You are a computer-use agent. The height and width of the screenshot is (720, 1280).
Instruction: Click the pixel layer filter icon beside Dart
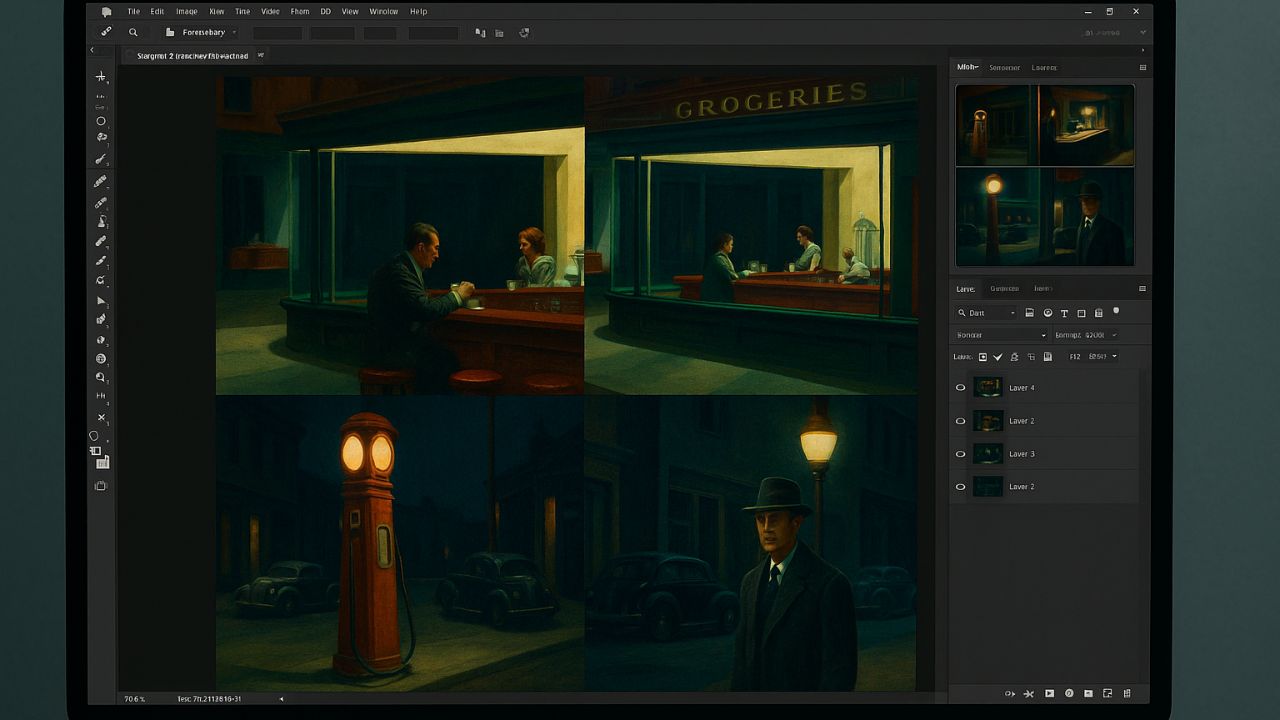point(1029,314)
